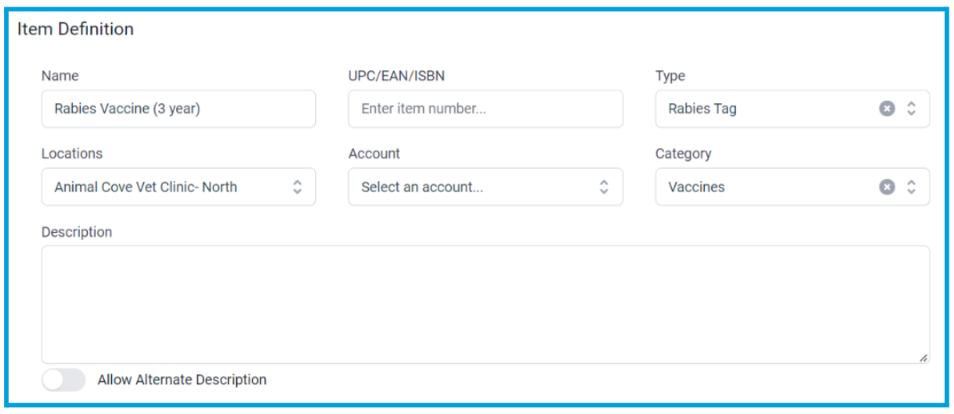Click the Locations field label
Image resolution: width=954 pixels, height=414 pixels.
coord(72,153)
